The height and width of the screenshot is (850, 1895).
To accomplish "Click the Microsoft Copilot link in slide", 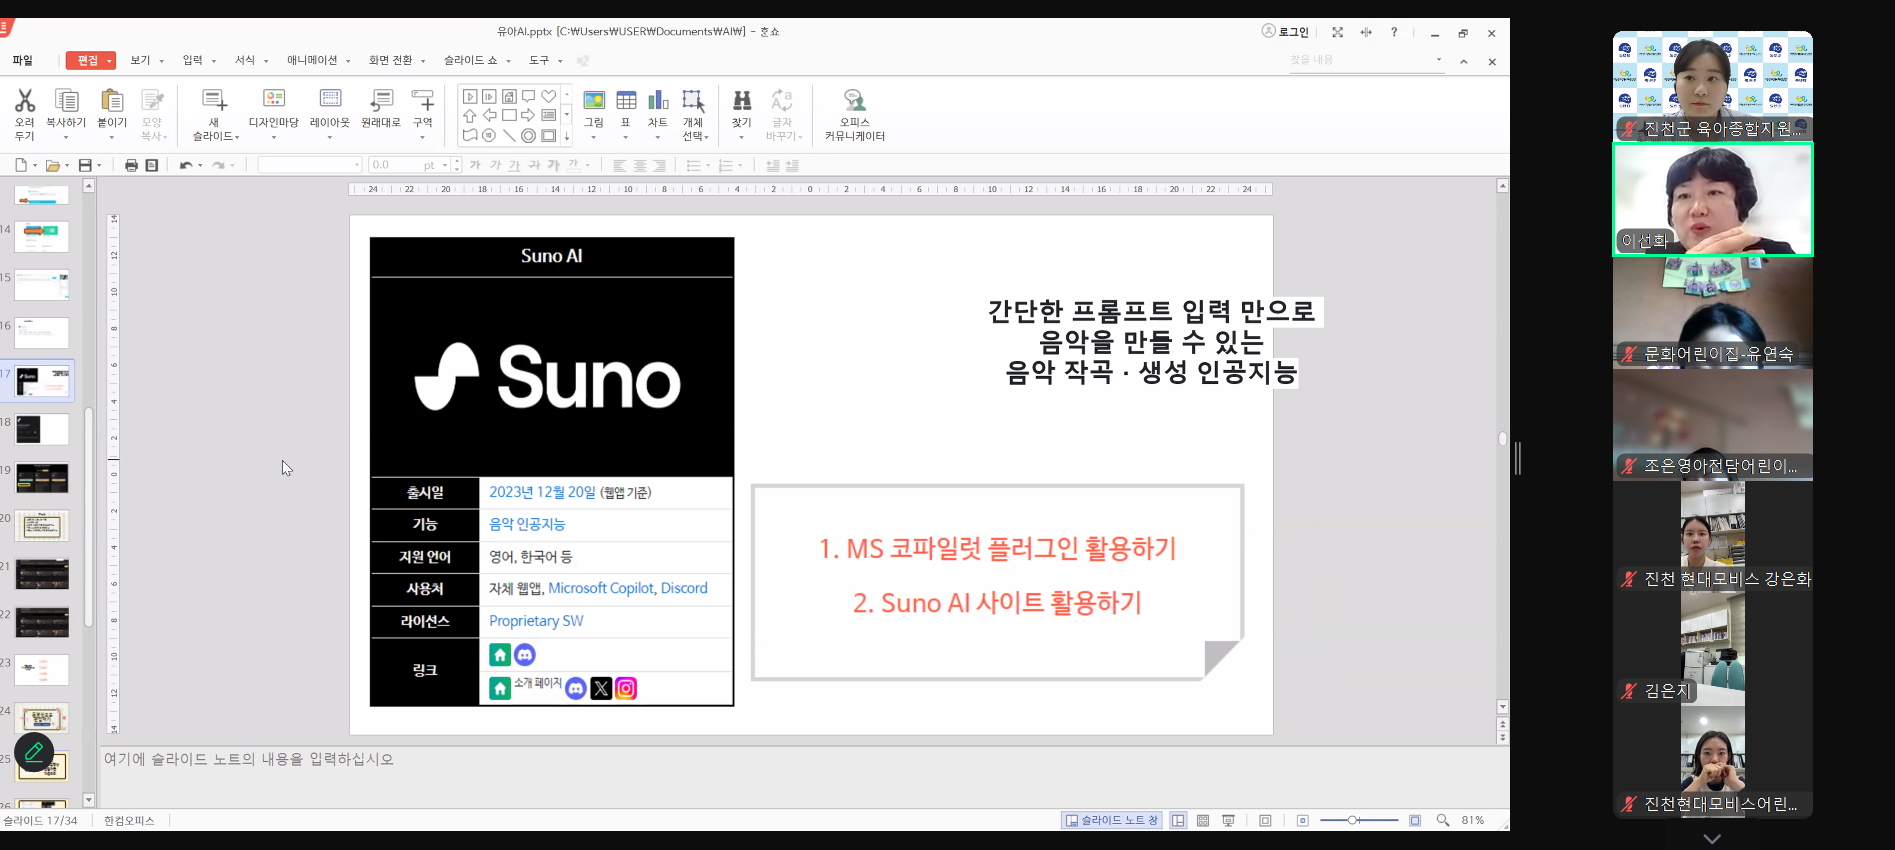I will coord(601,588).
